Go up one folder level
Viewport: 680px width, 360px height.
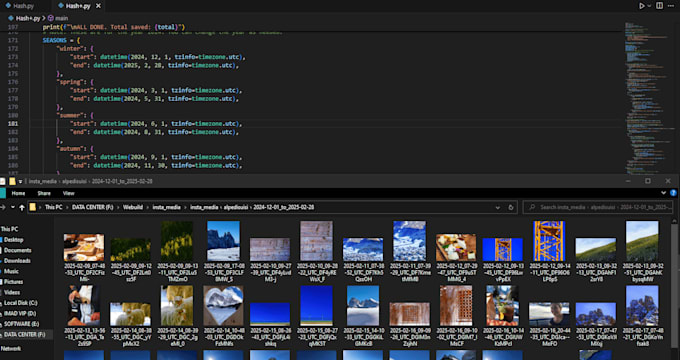pyautogui.click(x=22, y=207)
